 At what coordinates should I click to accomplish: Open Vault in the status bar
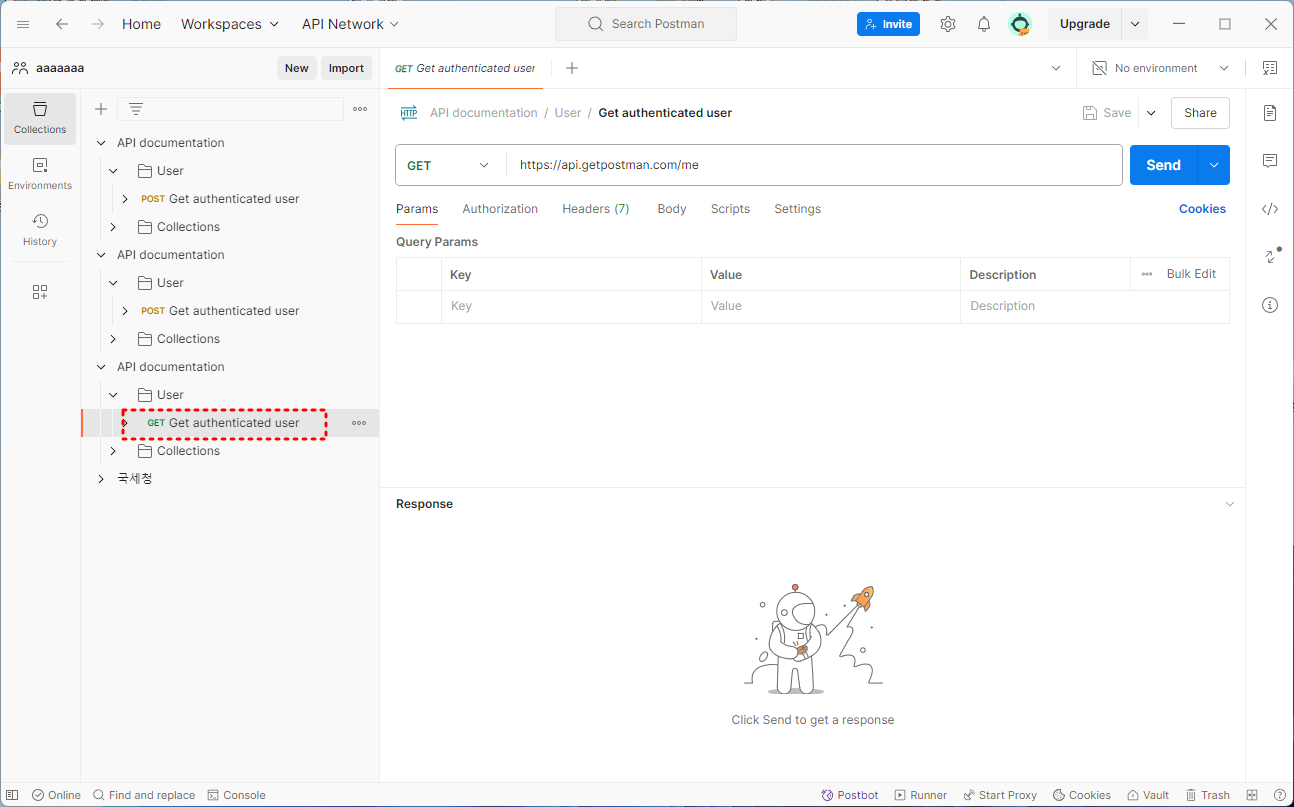1148,795
